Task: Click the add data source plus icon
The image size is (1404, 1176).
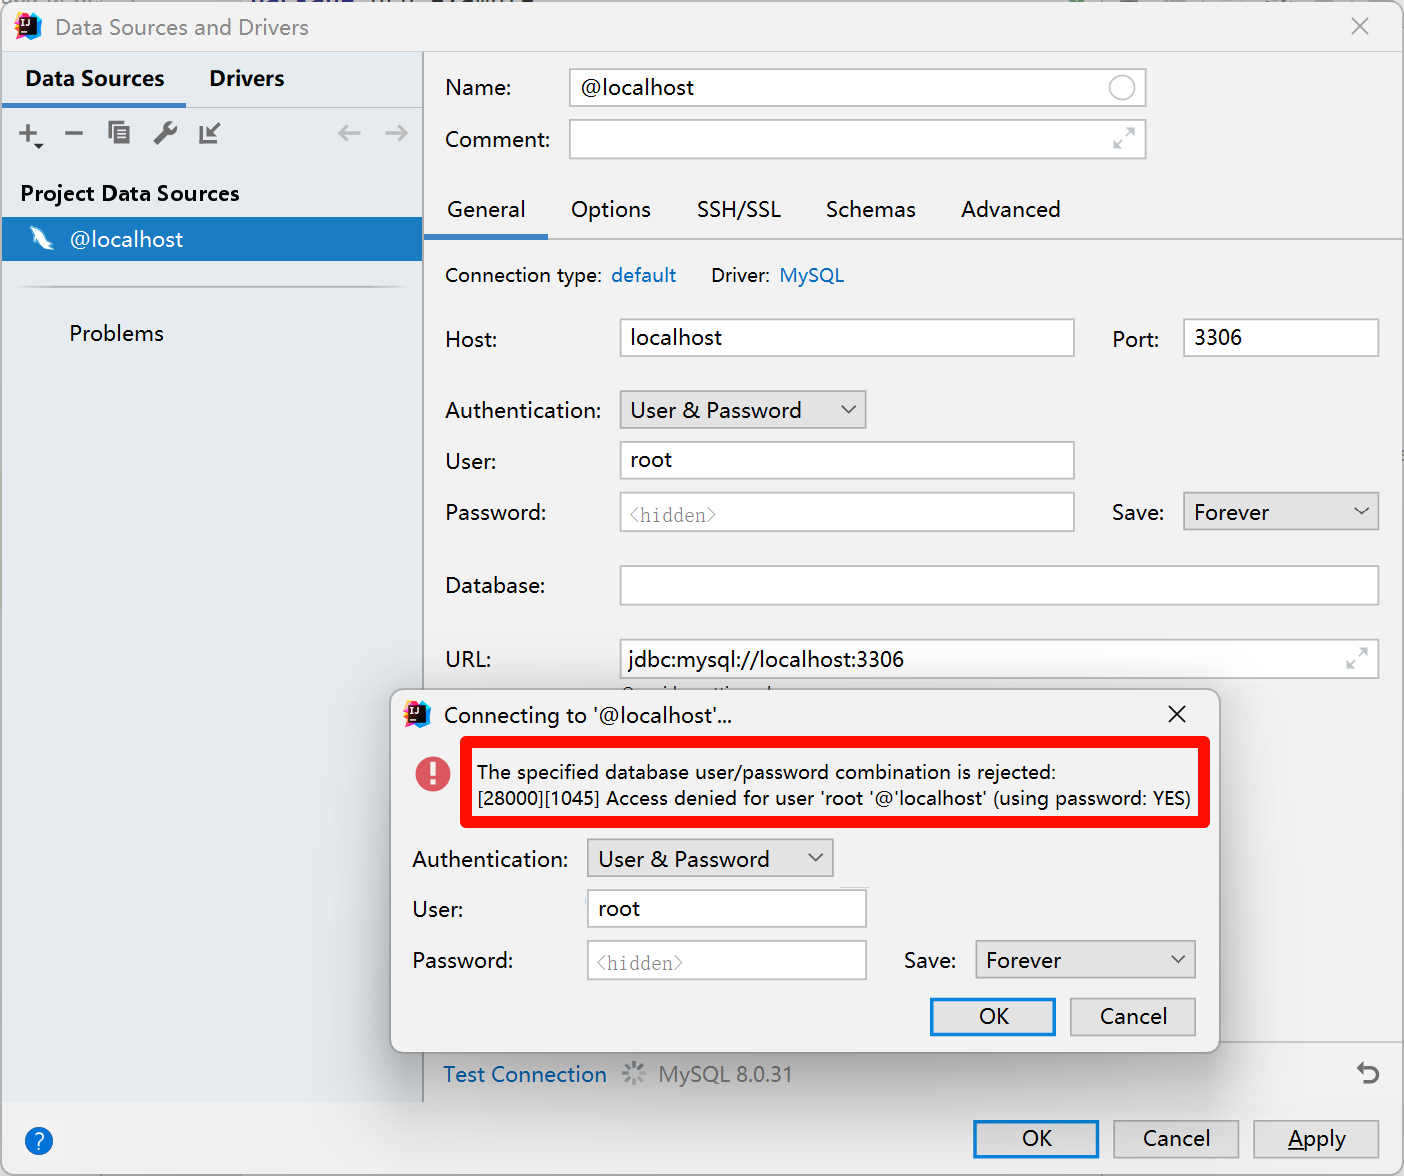Action: pos(30,134)
